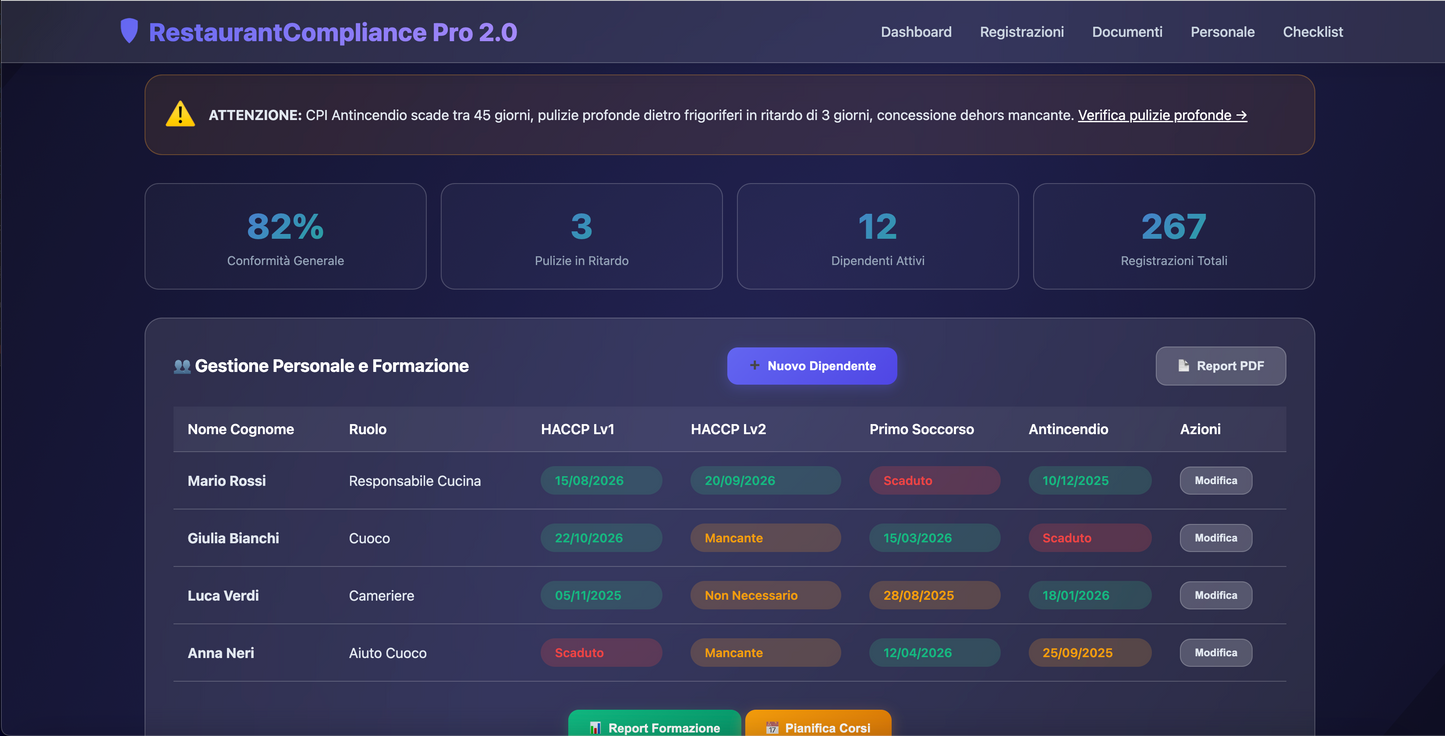Switch to the Registrazioni section
The image size is (1445, 736).
1022,31
